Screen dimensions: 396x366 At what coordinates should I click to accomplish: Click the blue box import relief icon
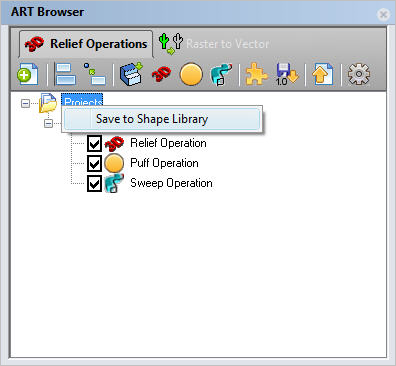click(x=131, y=74)
